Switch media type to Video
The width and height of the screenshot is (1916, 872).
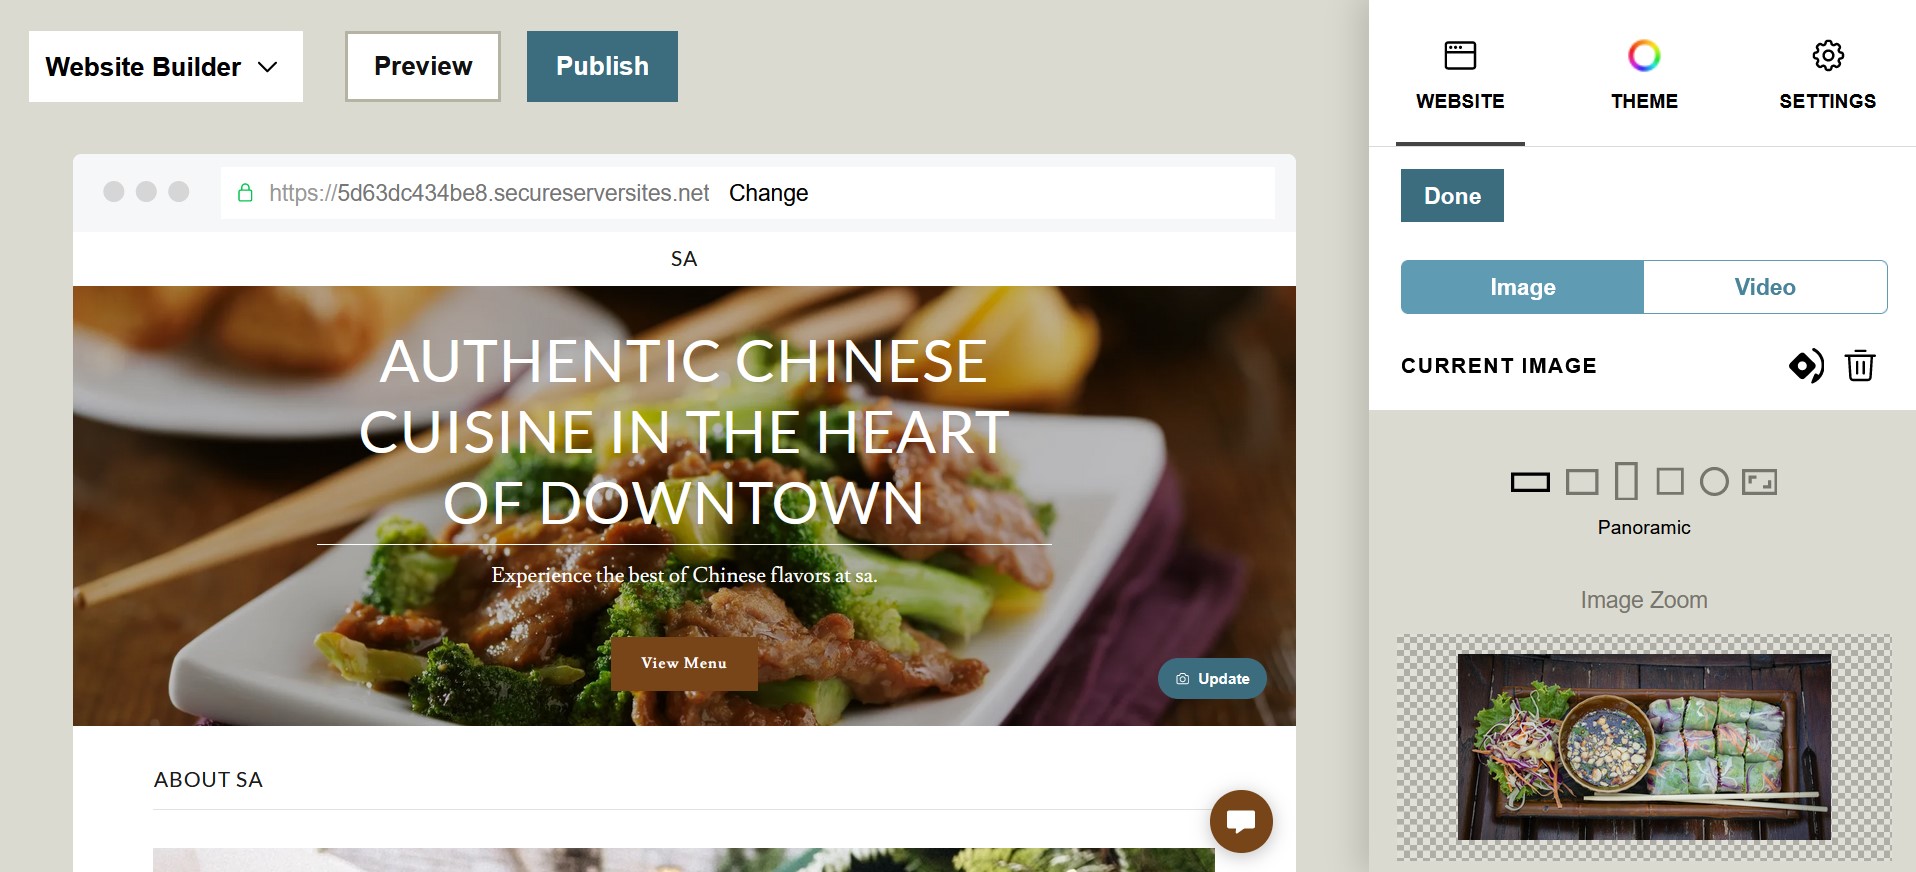click(1765, 287)
